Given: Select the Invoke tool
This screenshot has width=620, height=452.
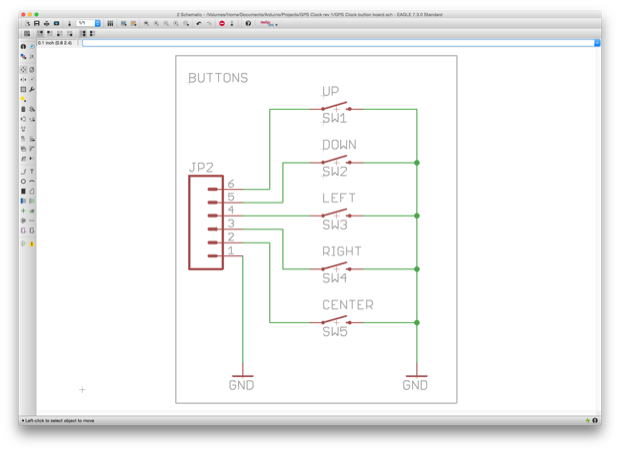Looking at the screenshot, I should (32, 159).
